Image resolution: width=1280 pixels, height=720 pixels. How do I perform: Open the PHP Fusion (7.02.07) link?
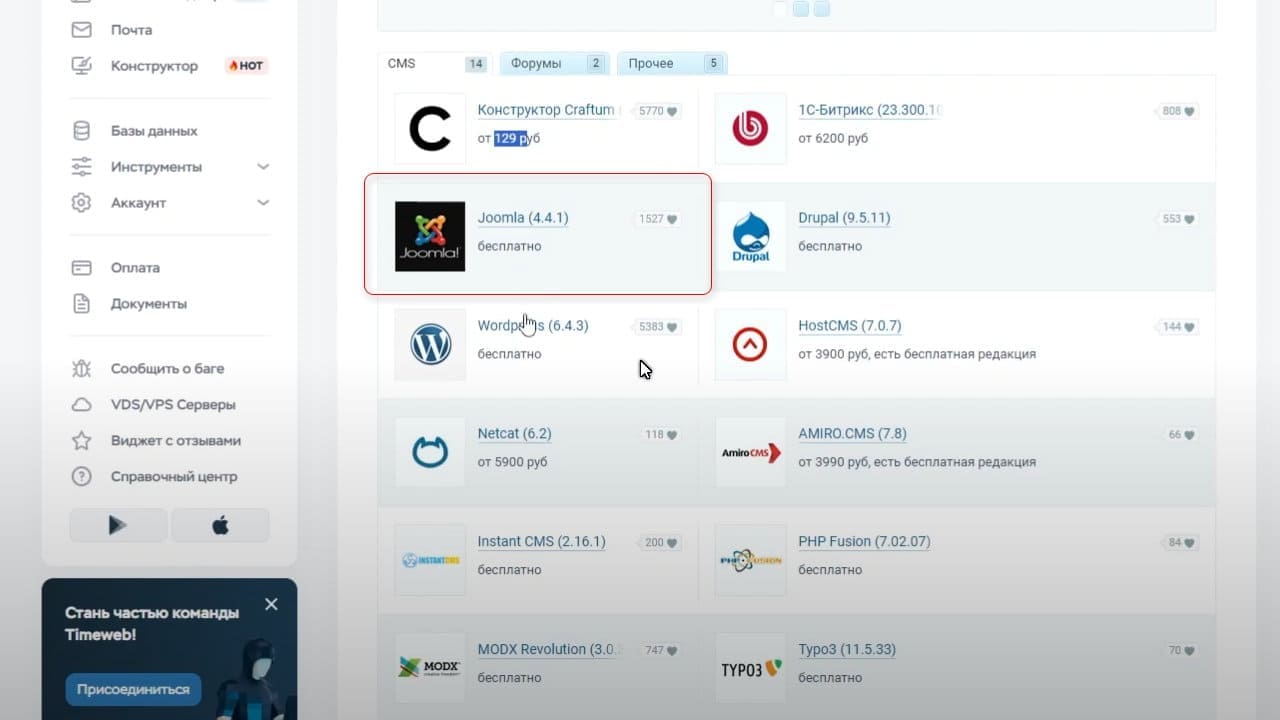click(x=864, y=542)
